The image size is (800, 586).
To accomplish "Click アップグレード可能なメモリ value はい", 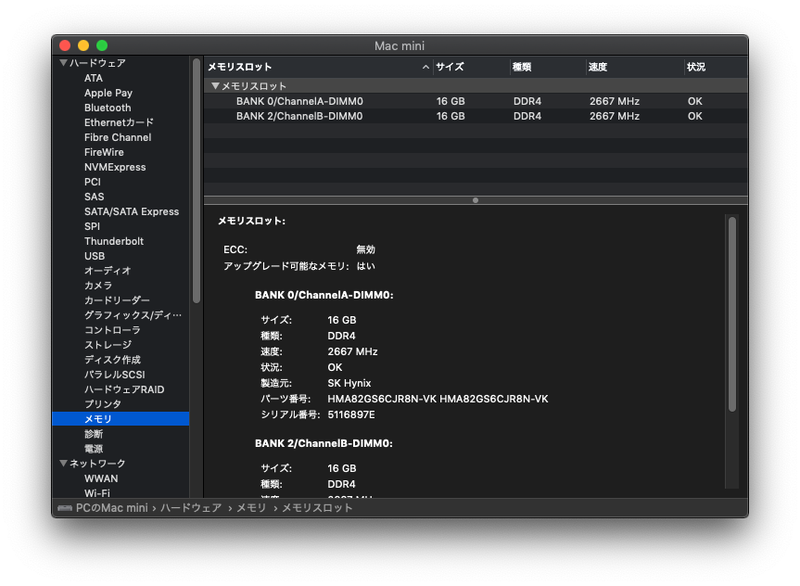I will (366, 266).
